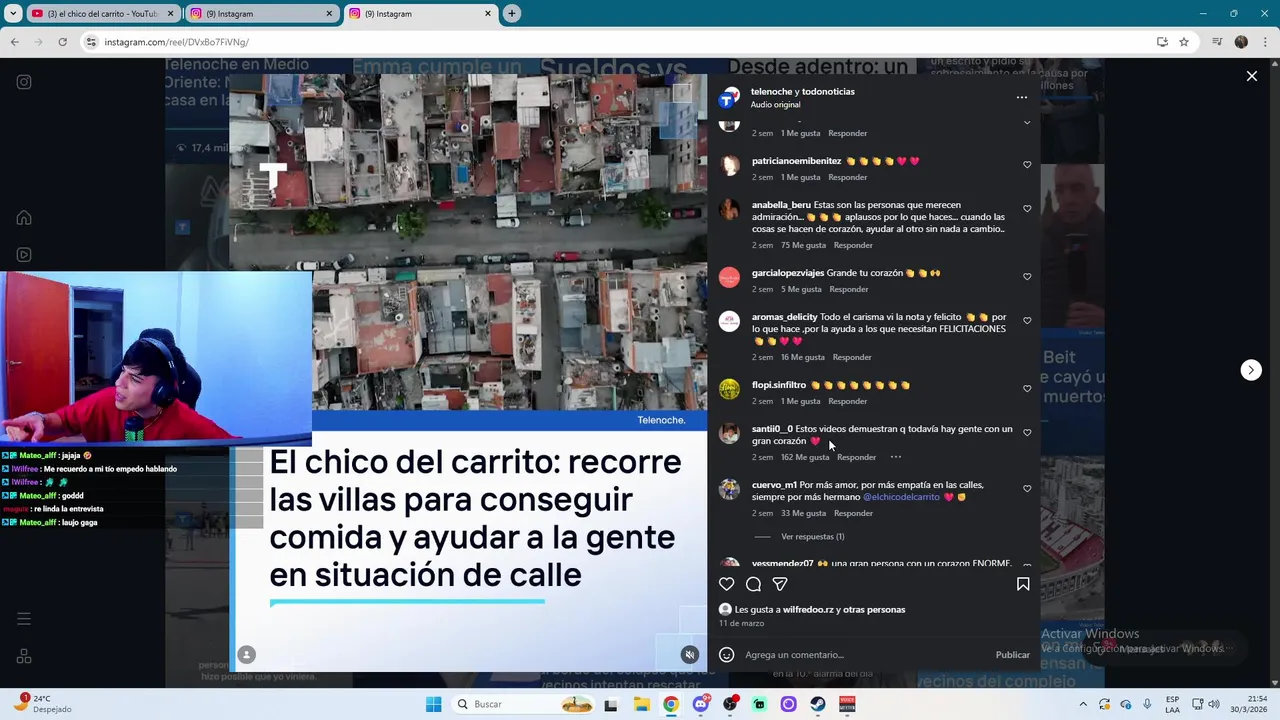Click the Publicar button
This screenshot has height=720, width=1280.
[1012, 655]
